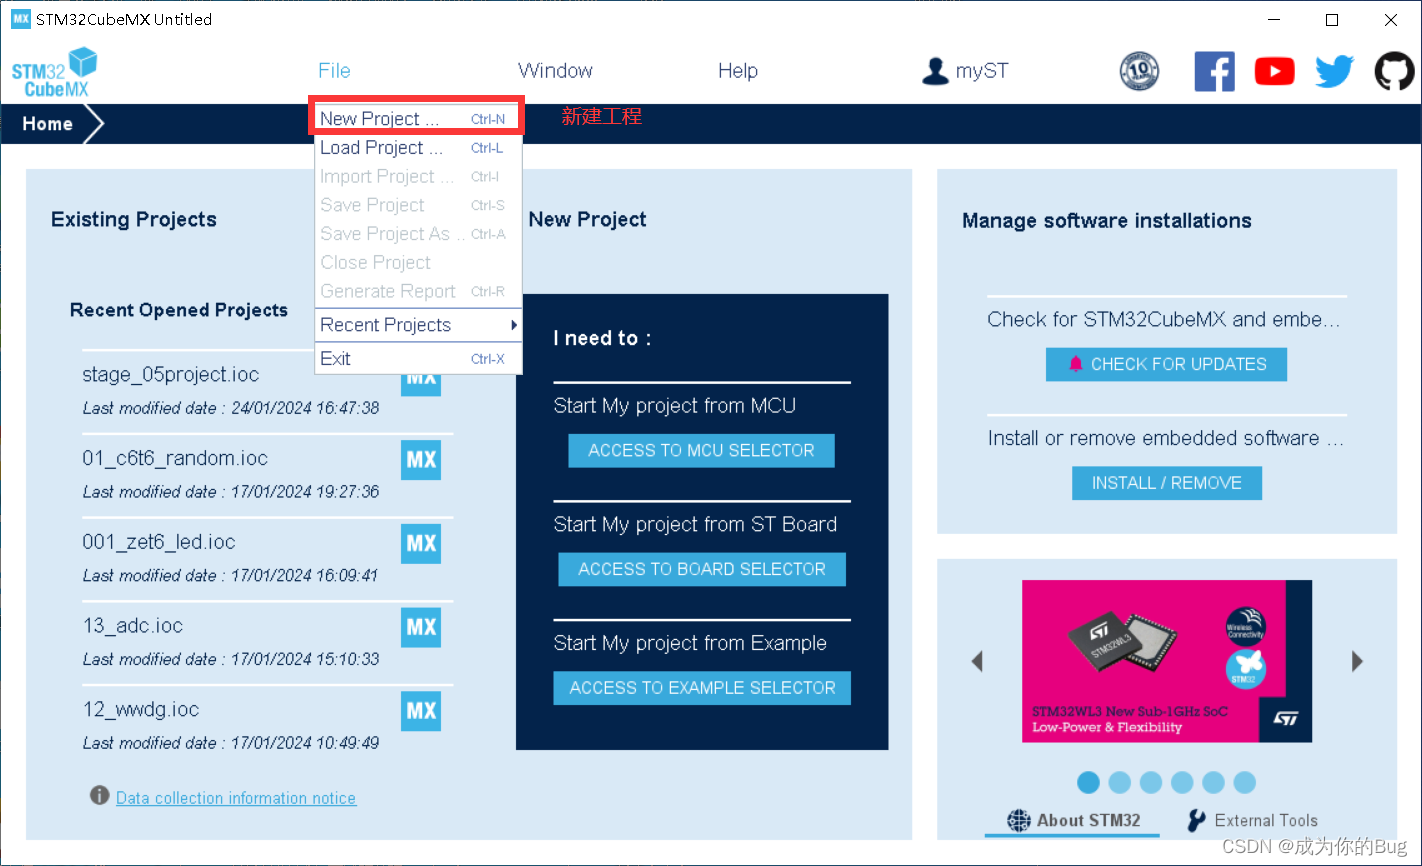Select the first carousel dot

click(1089, 782)
